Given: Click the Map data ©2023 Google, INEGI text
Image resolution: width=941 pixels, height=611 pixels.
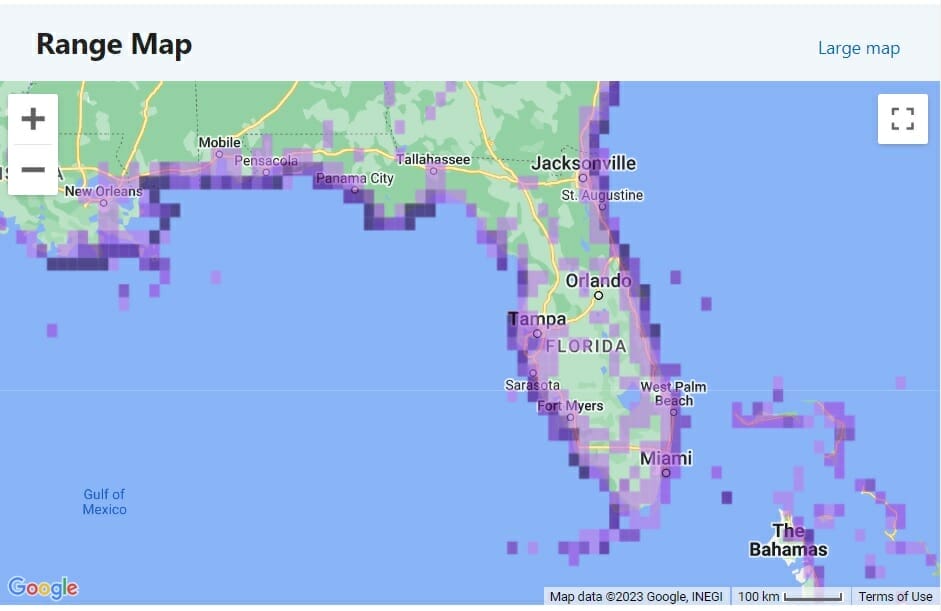Looking at the screenshot, I should [x=636, y=597].
